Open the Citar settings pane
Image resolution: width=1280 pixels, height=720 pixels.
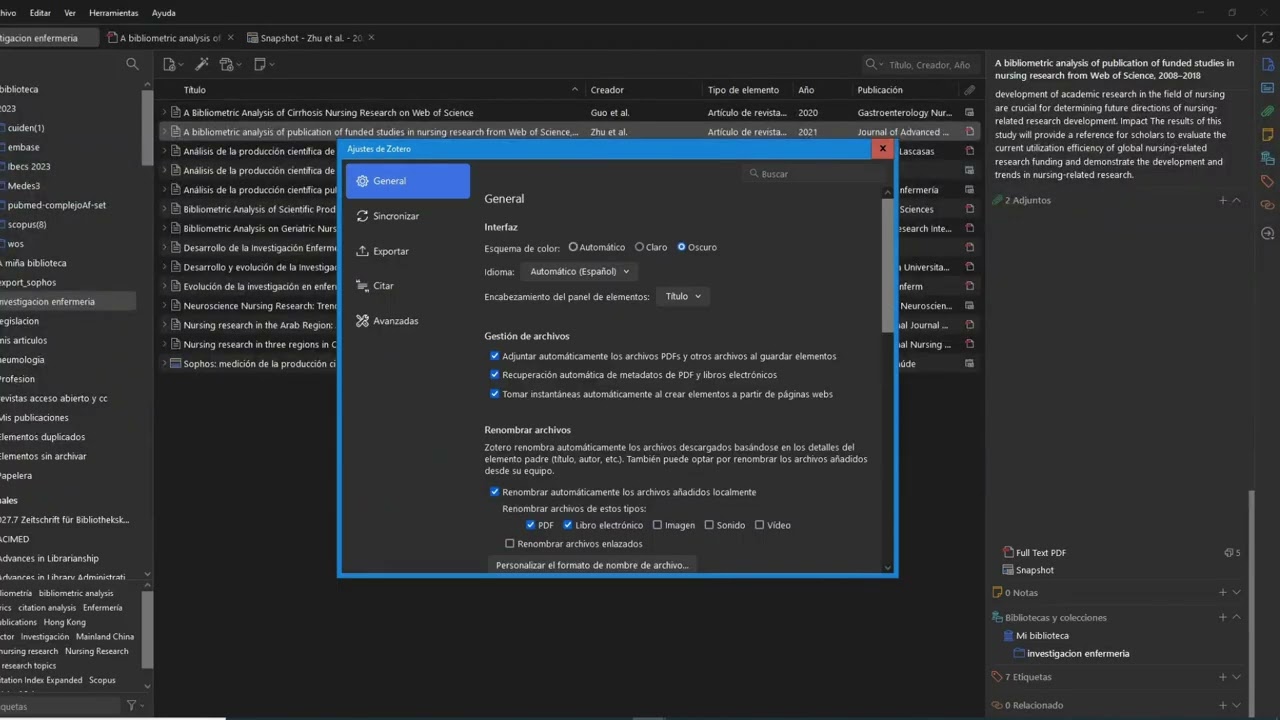[x=408, y=286]
